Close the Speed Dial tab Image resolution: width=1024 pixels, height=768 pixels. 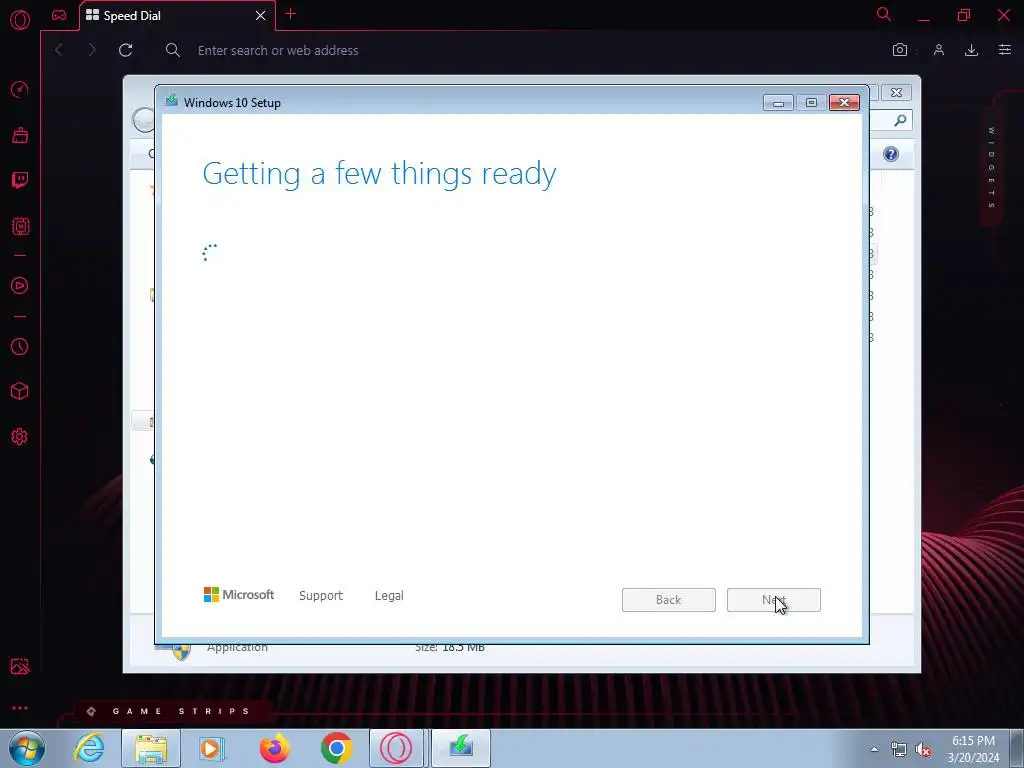[261, 16]
